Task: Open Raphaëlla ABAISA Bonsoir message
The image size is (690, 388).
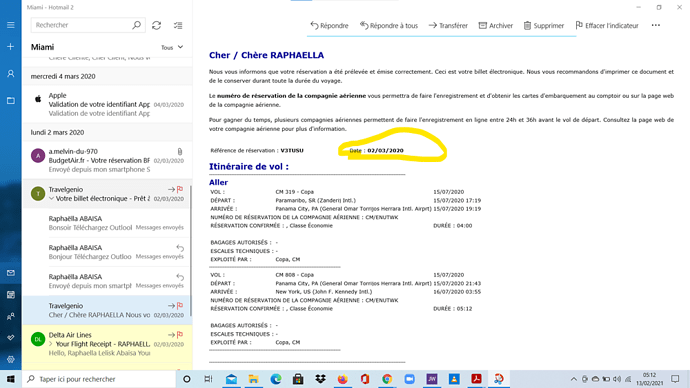Action: point(107,223)
